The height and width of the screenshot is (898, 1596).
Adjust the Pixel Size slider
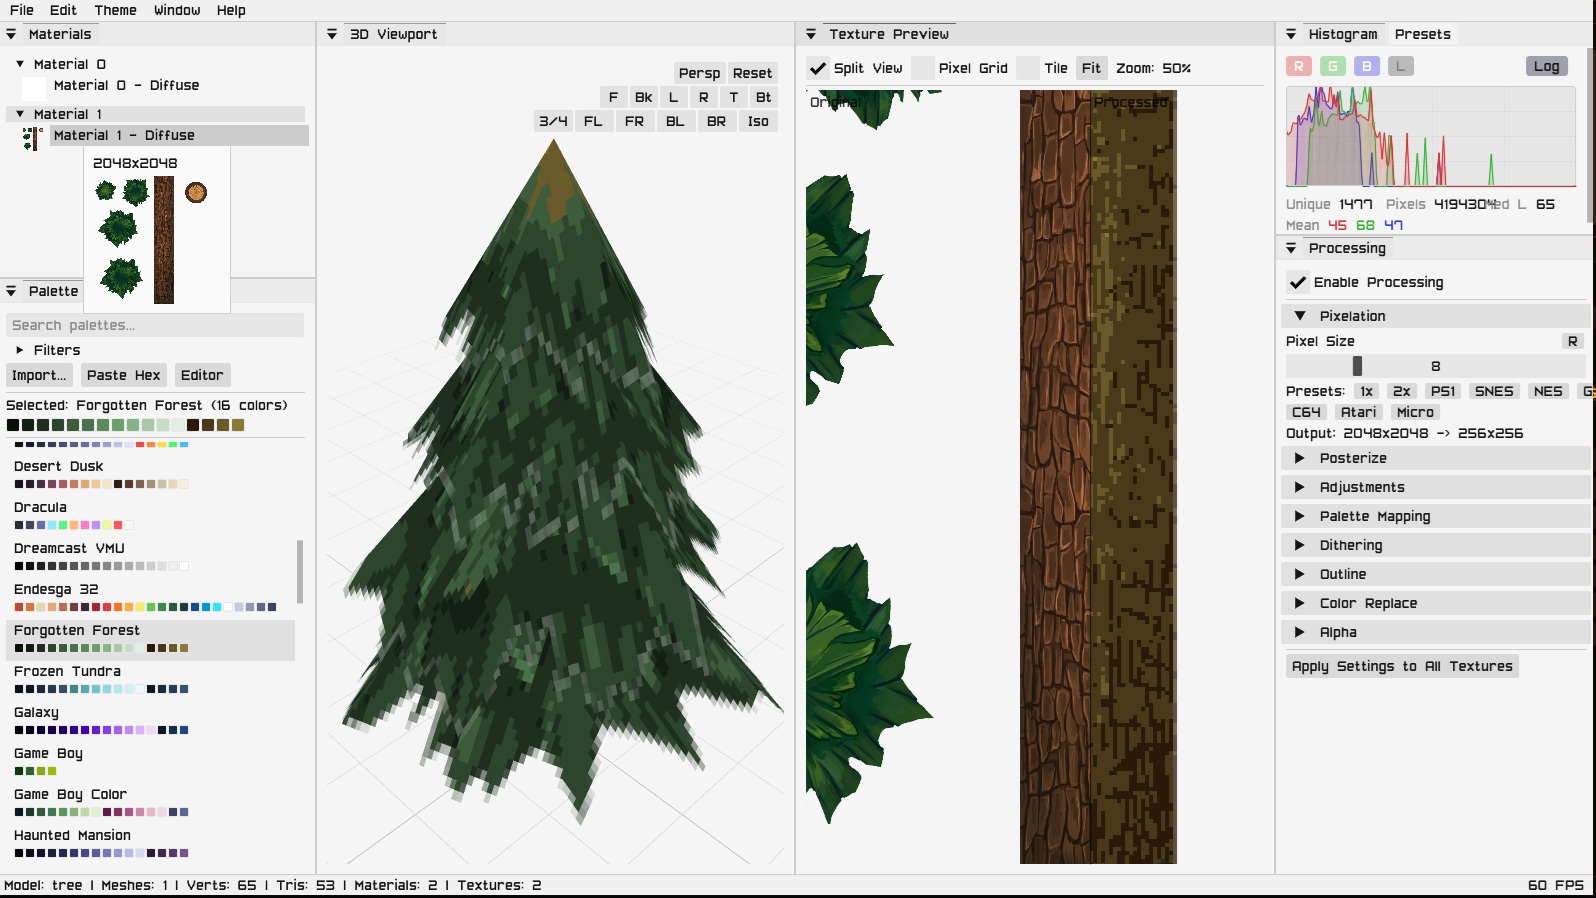[1435, 366]
